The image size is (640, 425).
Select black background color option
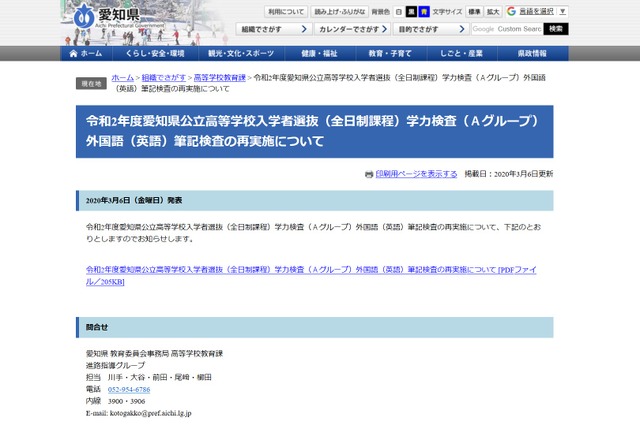coord(411,11)
